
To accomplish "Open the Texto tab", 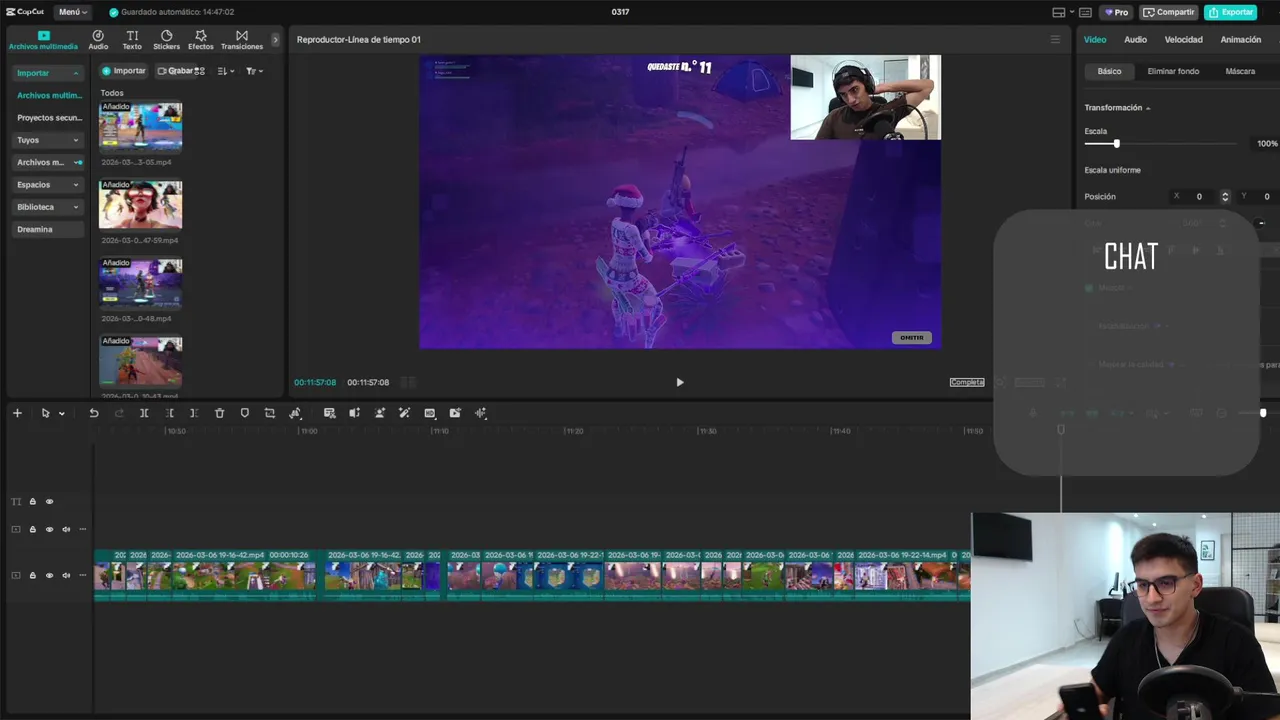I will [x=132, y=40].
